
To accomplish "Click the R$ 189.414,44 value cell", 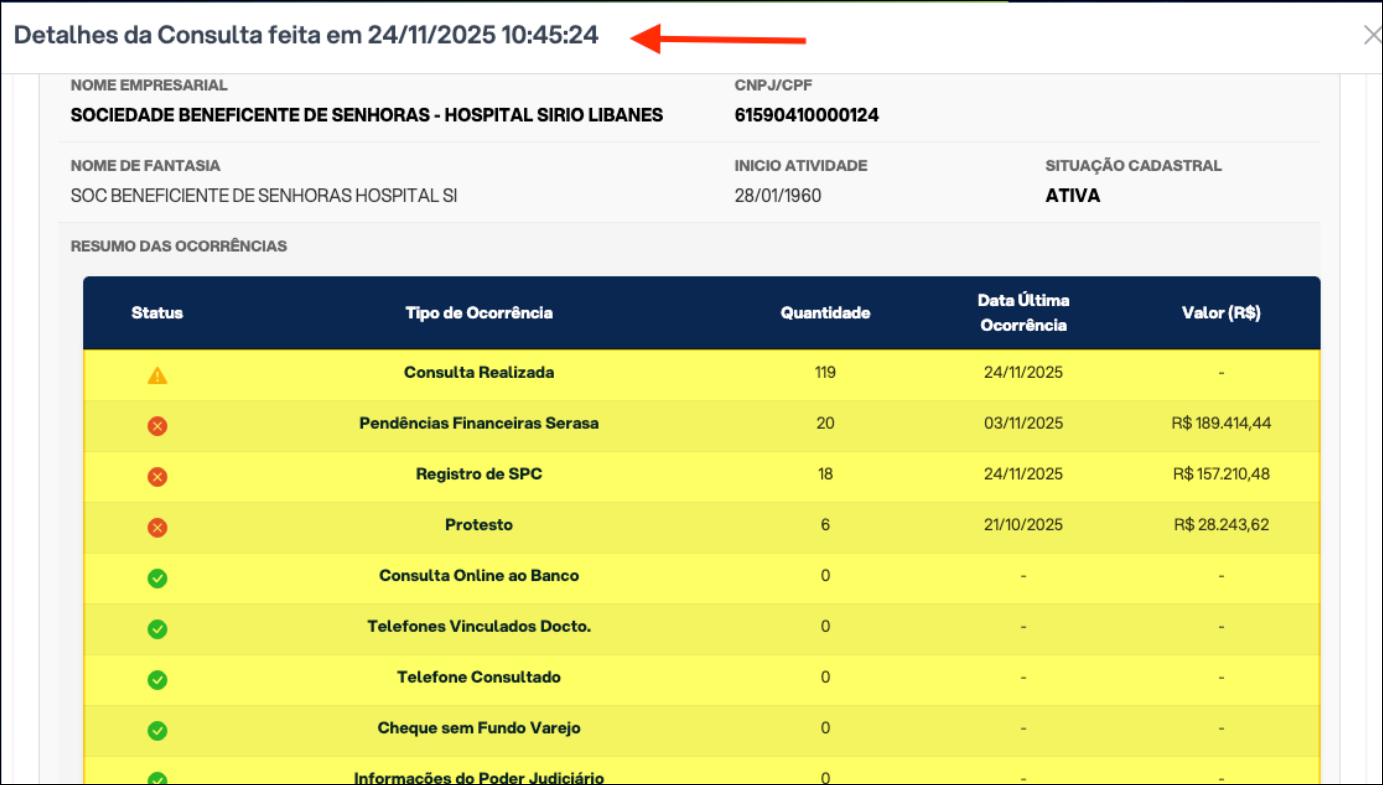I will tap(1221, 423).
